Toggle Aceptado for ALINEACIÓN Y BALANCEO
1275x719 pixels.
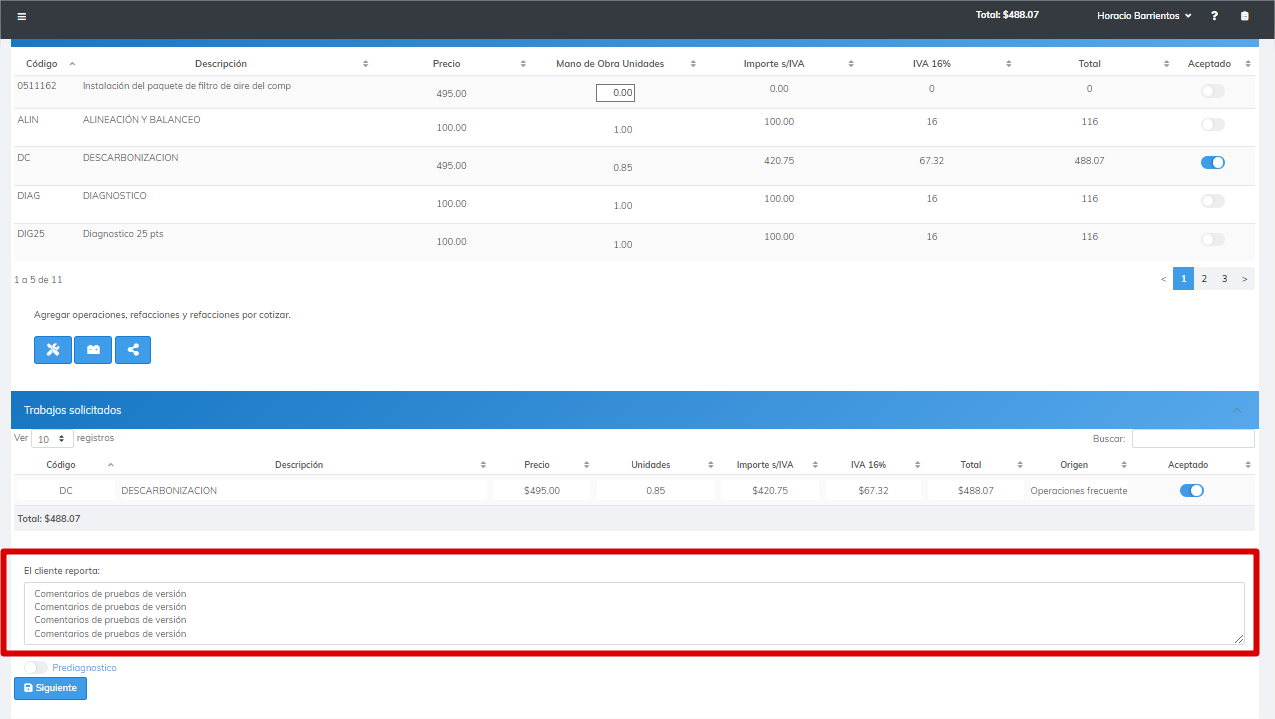[1212, 125]
